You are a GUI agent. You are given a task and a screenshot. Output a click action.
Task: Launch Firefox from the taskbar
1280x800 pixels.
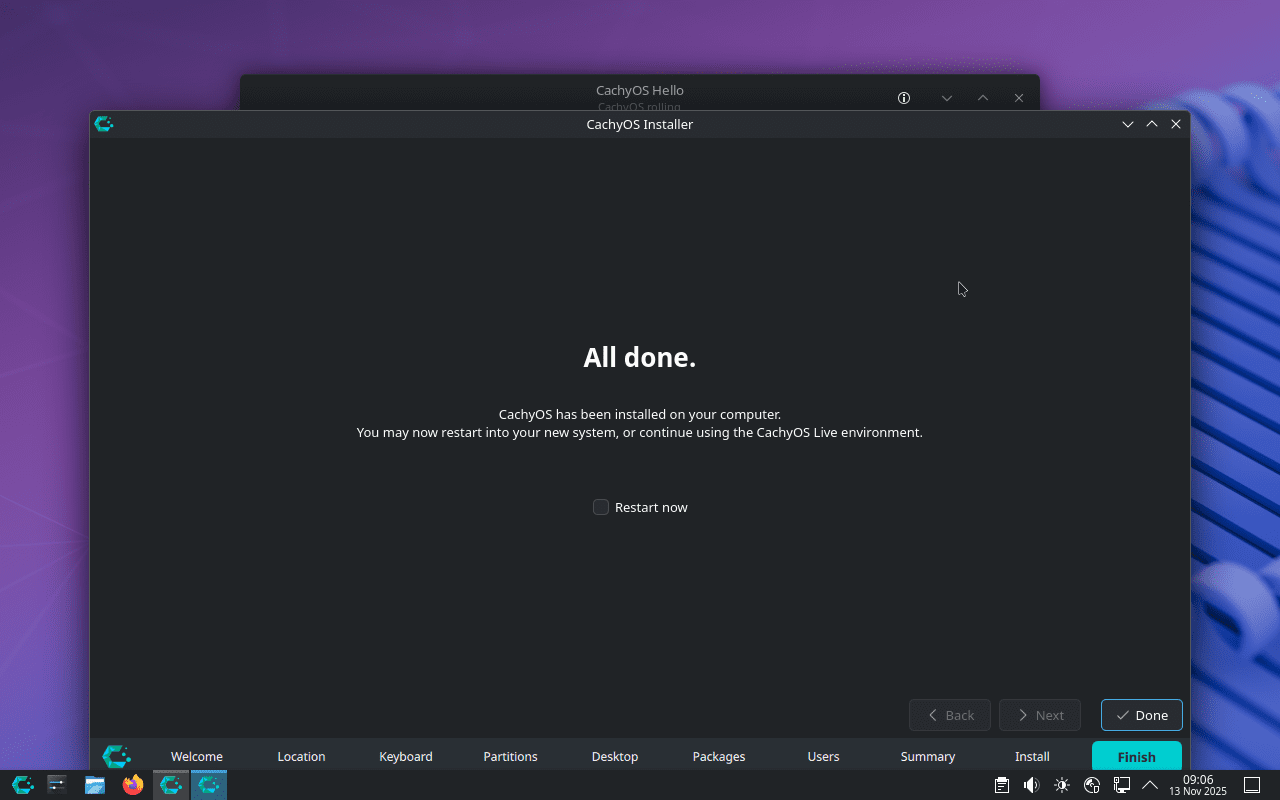coord(133,785)
